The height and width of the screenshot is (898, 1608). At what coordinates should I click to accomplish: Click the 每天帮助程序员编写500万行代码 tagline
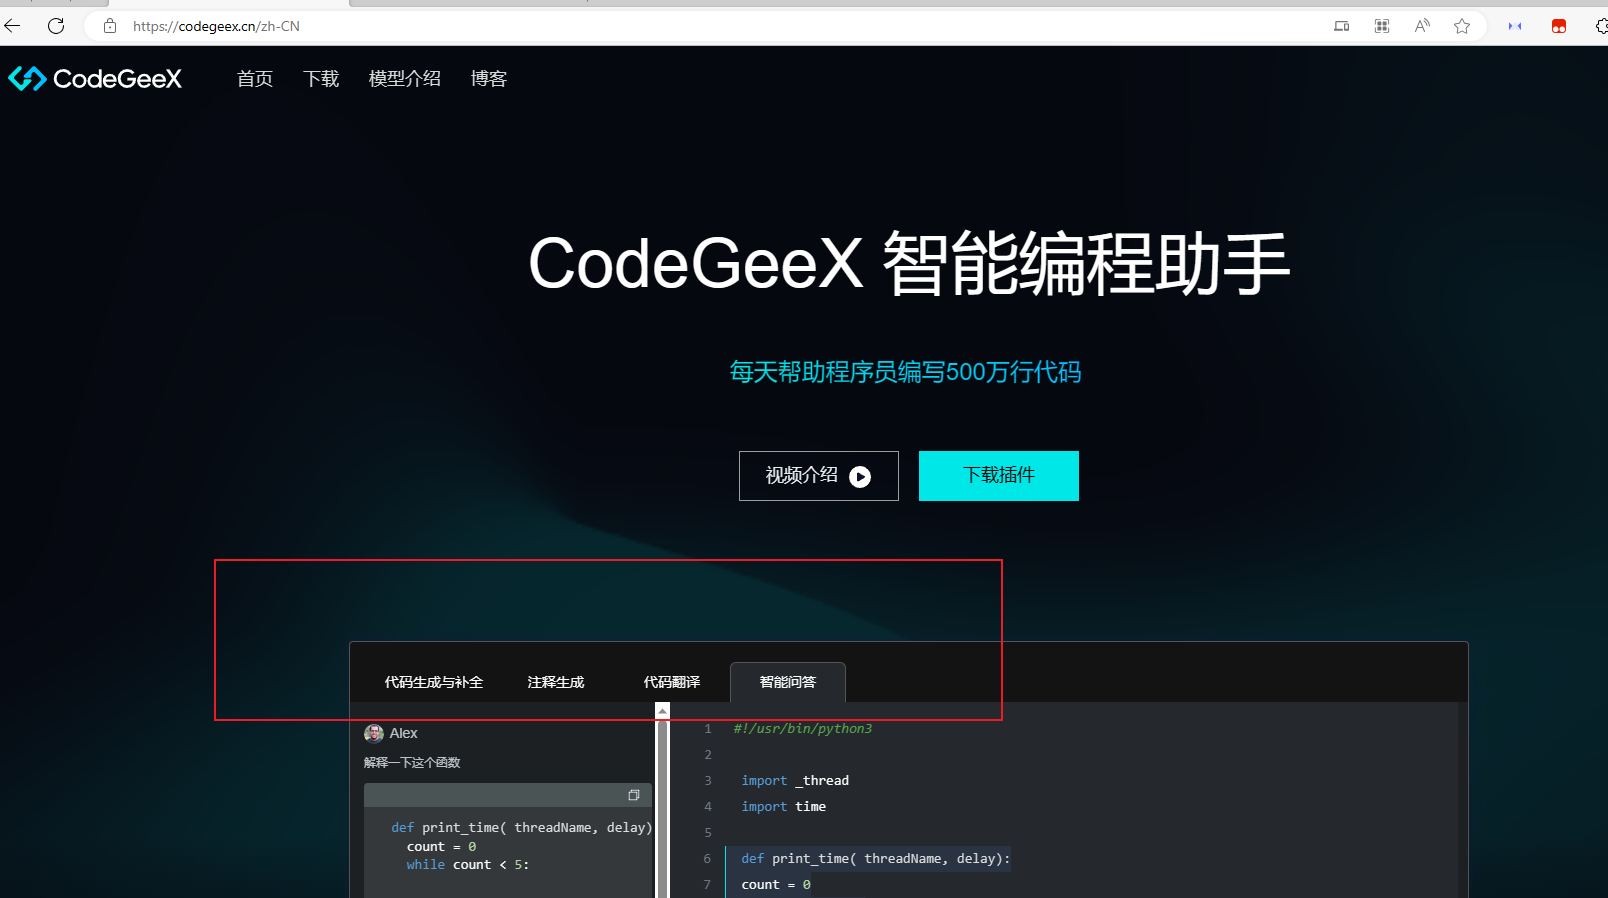[x=905, y=372]
